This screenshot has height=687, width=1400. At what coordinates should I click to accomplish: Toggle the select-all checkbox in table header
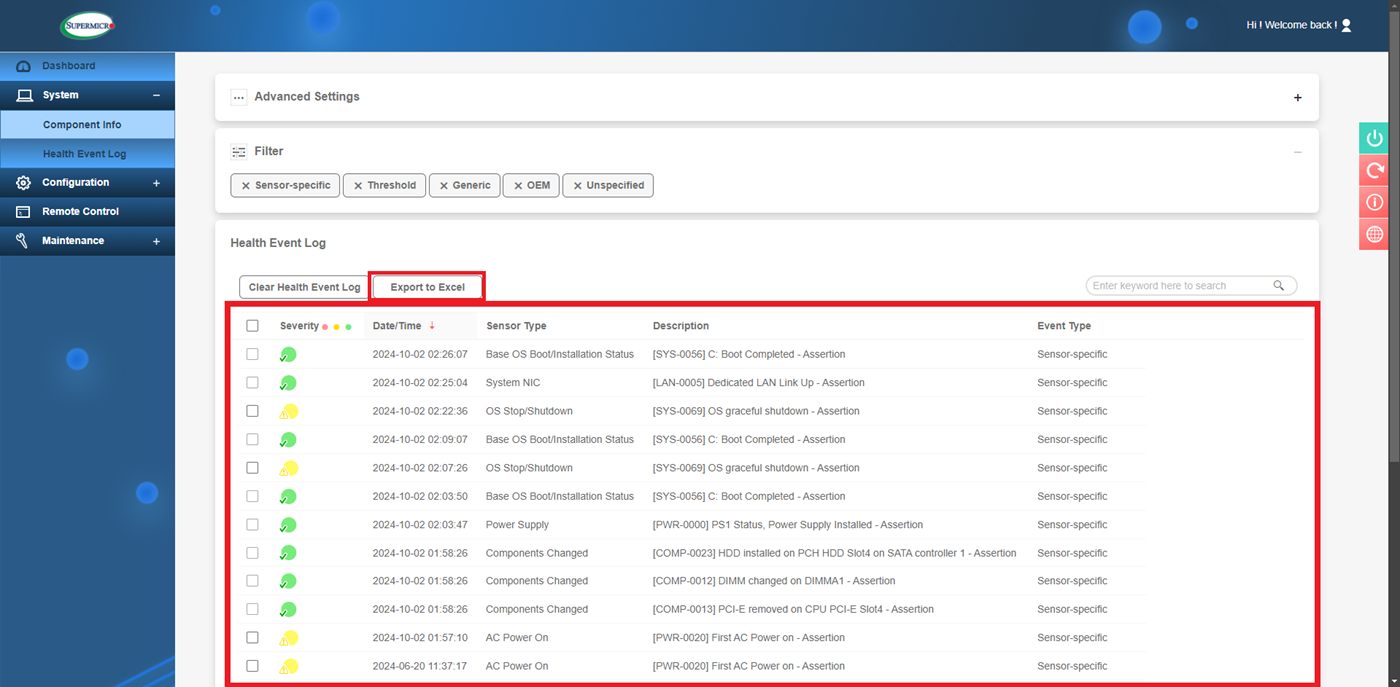pyautogui.click(x=252, y=326)
